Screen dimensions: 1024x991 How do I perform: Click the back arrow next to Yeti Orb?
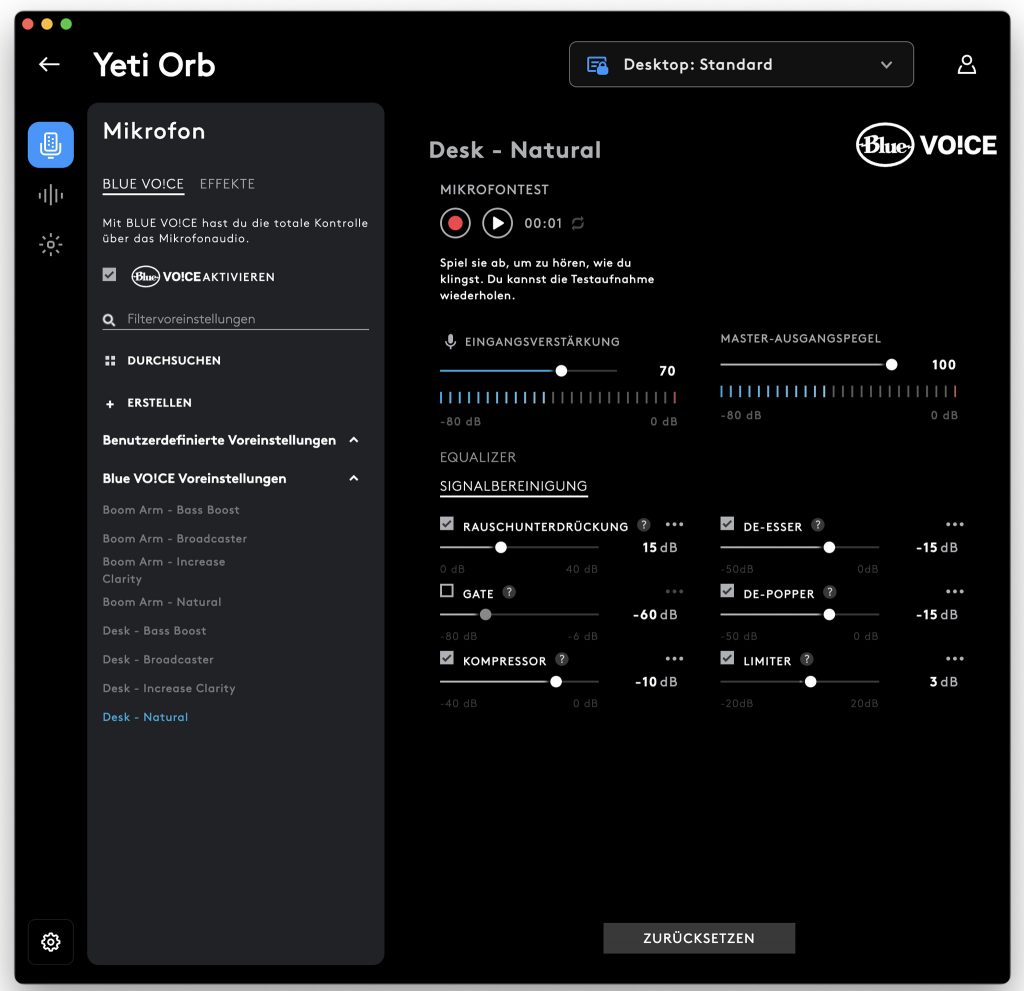tap(49, 64)
